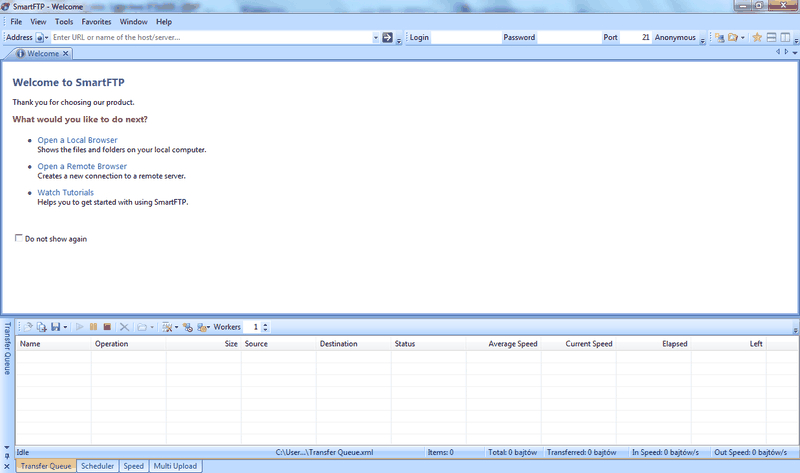
Task: Expand the queue tools dropdown arrow
Action: [x=177, y=327]
